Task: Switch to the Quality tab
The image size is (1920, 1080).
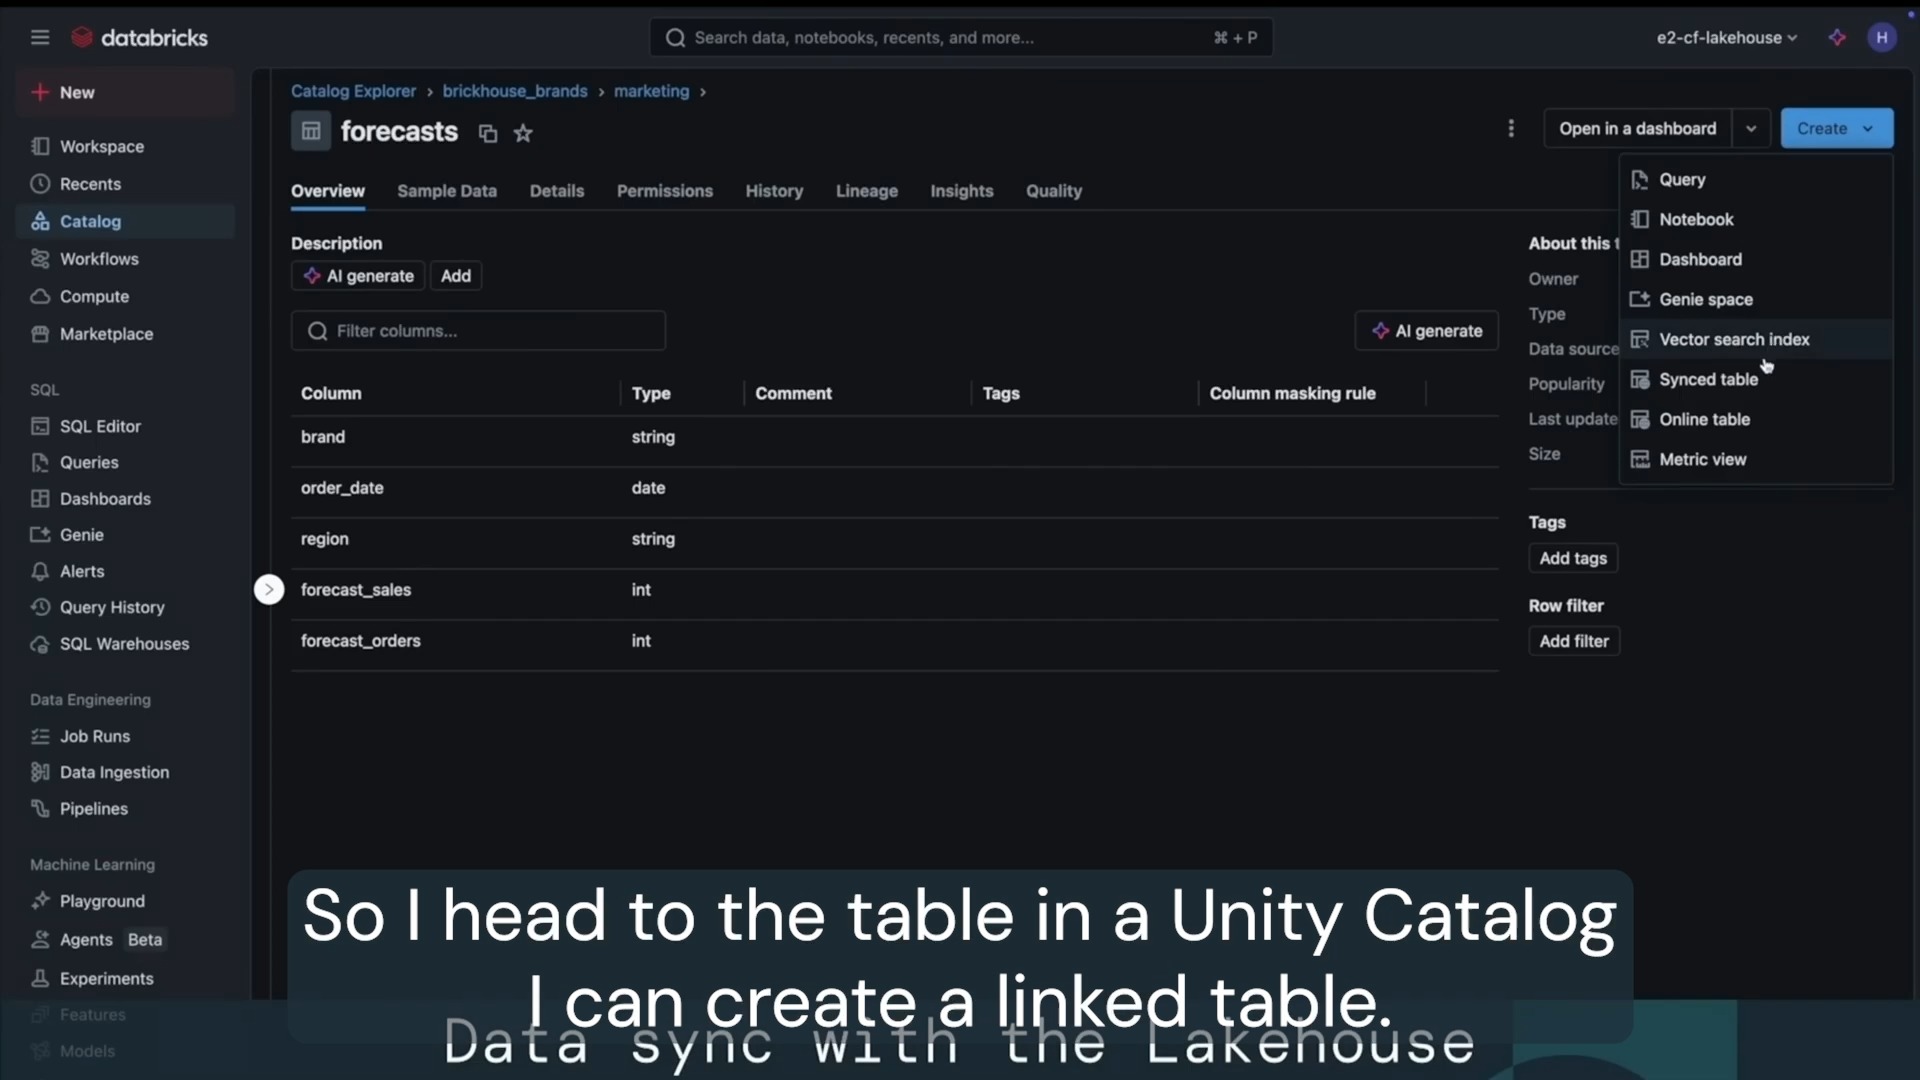Action: pos(1054,191)
